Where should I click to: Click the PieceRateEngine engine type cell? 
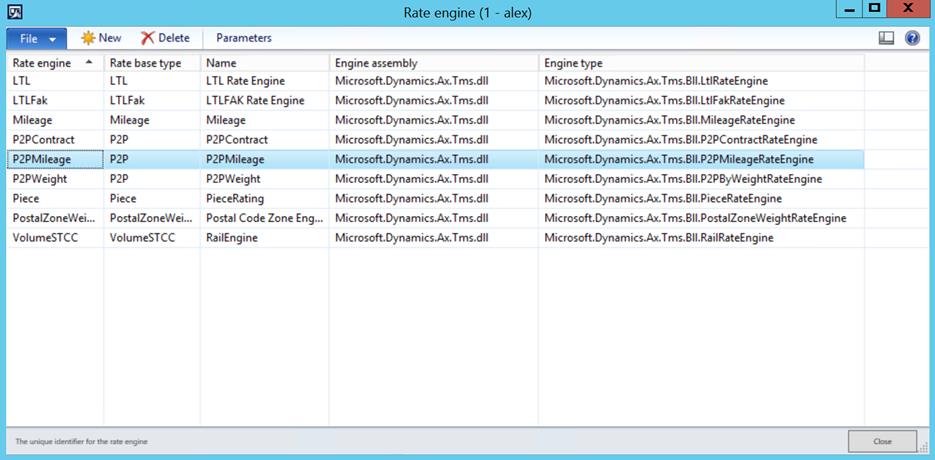[x=701, y=198]
